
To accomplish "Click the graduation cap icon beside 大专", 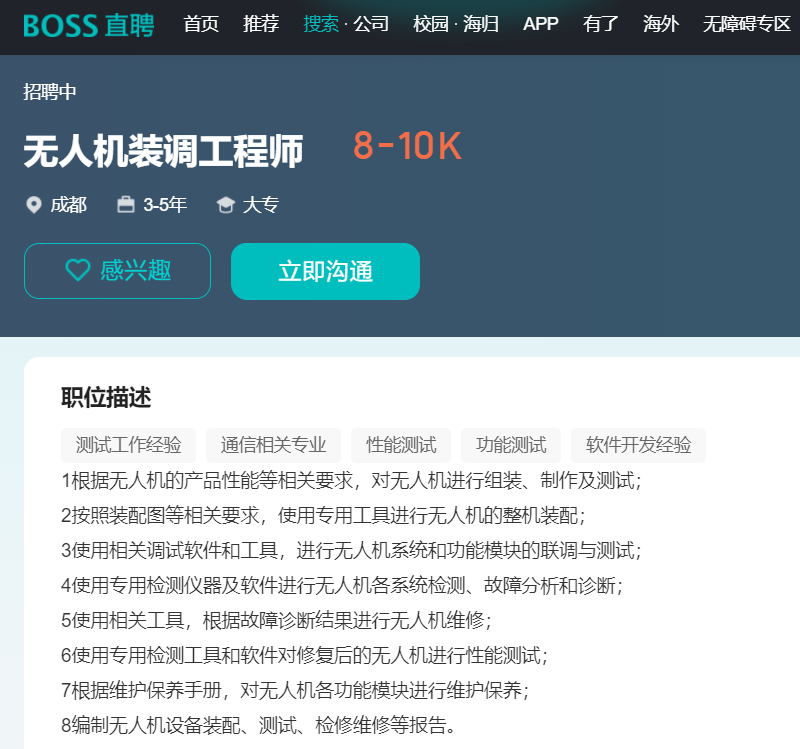I will click(x=226, y=205).
